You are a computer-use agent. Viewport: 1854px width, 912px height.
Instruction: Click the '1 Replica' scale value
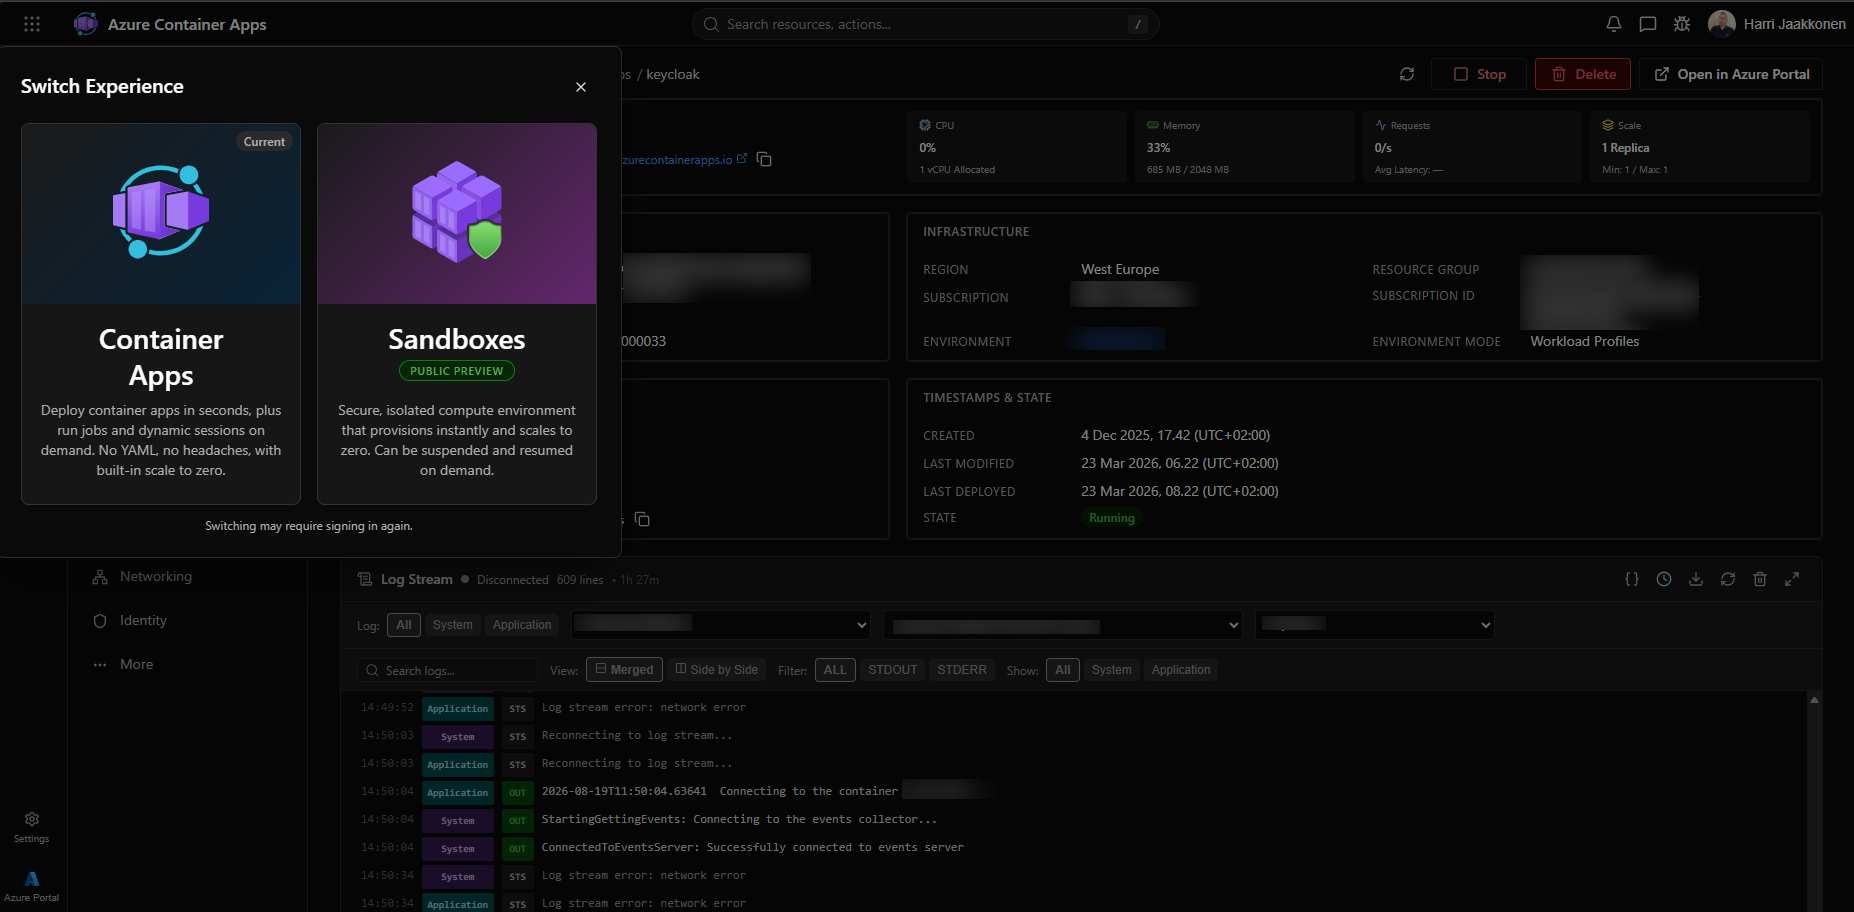(1626, 148)
